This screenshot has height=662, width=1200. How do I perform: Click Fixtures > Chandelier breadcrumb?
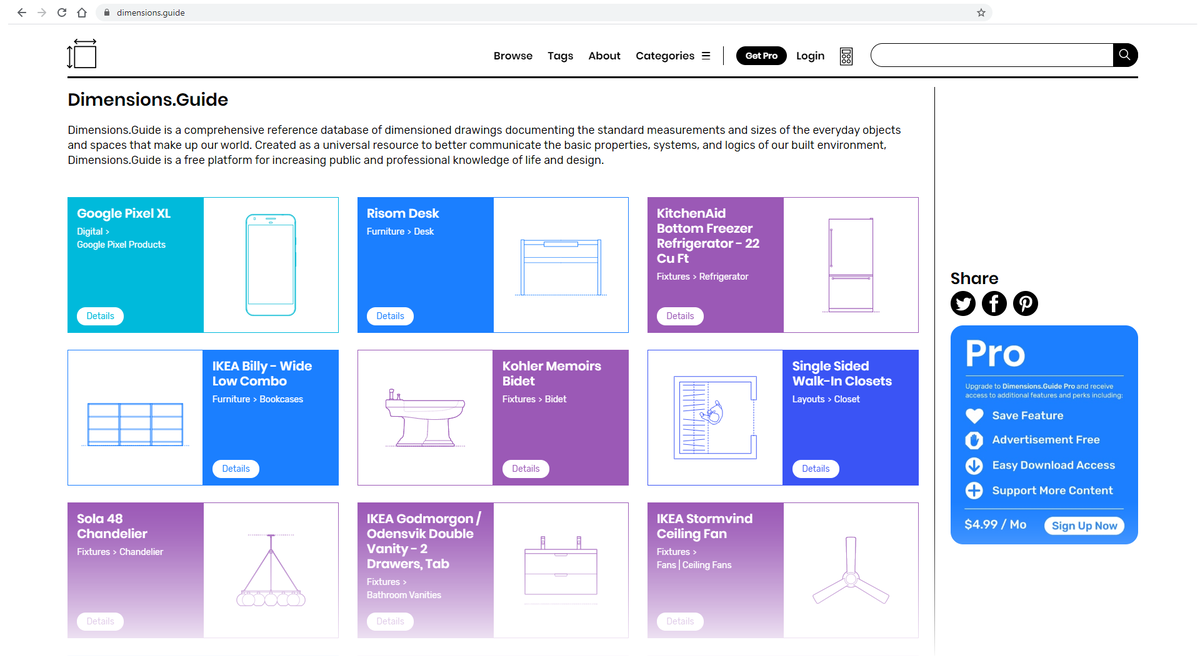point(120,552)
